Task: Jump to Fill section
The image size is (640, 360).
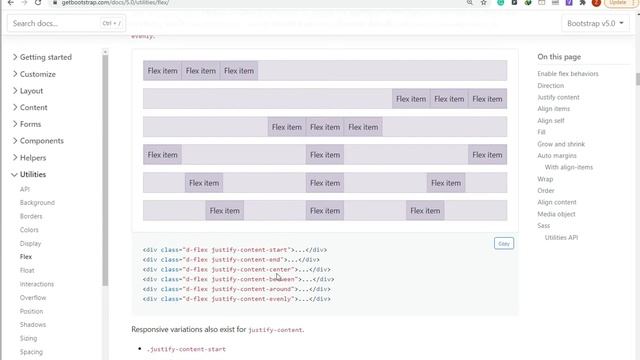Action: click(541, 132)
